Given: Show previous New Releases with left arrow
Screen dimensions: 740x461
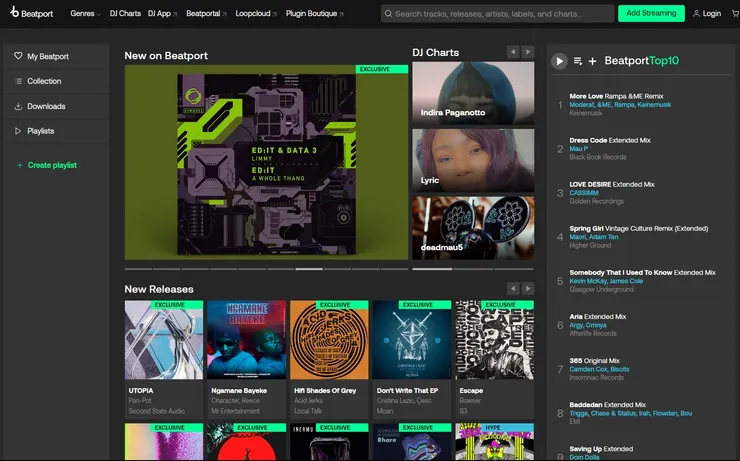Looking at the screenshot, I should click(x=513, y=288).
